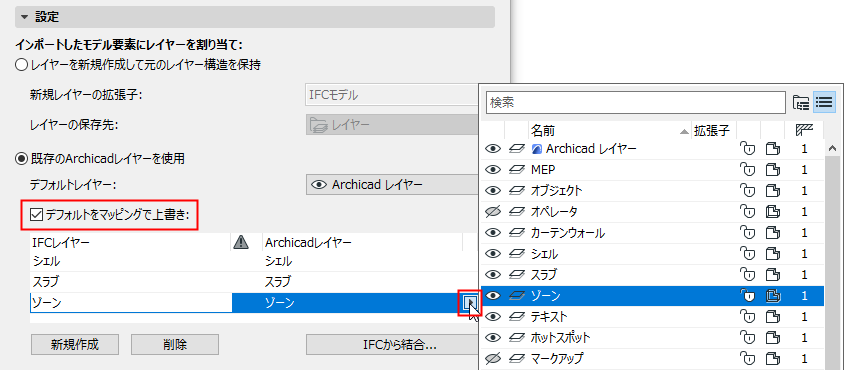Select 既存のArchicadレイヤーを使用 radio button
The height and width of the screenshot is (370, 844).
pyautogui.click(x=22, y=158)
